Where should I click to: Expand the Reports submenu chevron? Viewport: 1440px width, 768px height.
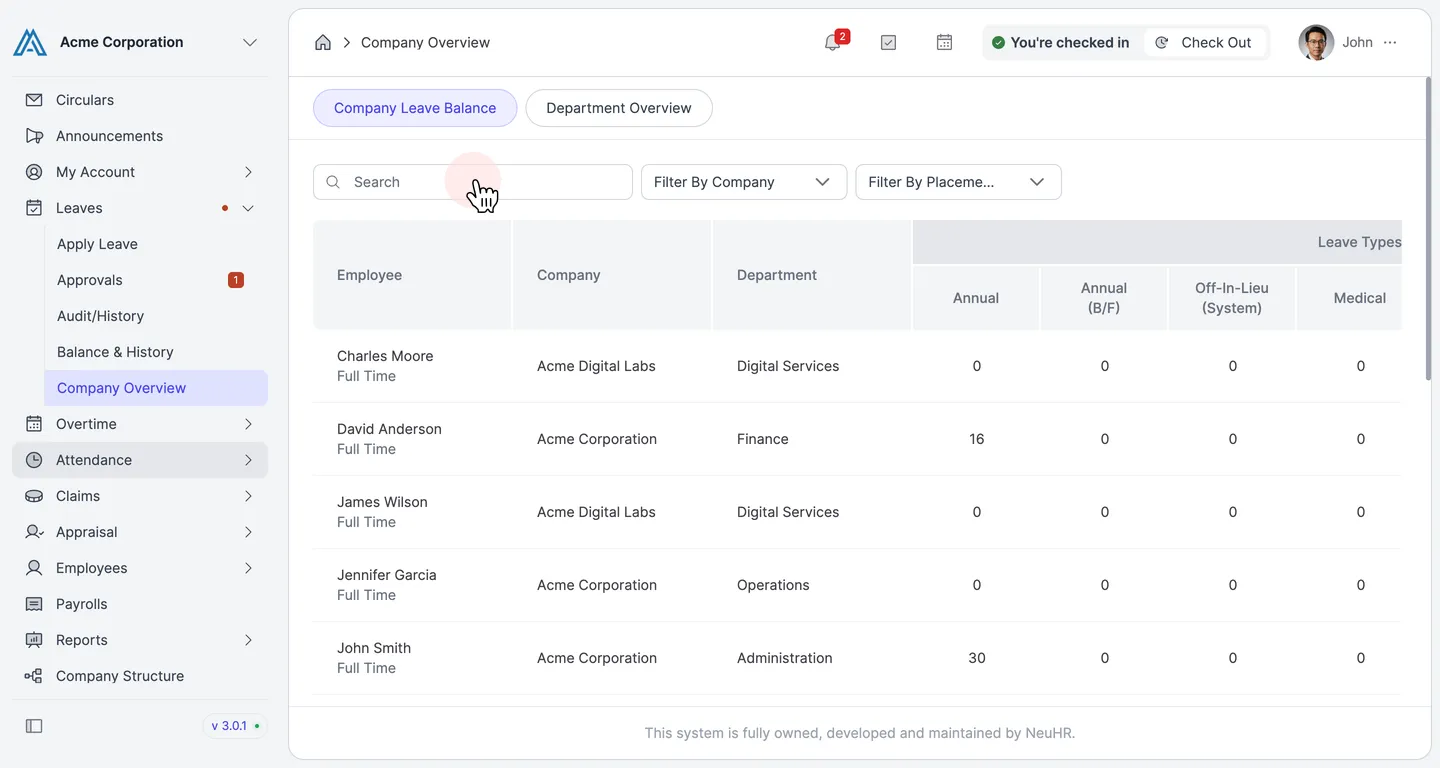pyautogui.click(x=248, y=640)
